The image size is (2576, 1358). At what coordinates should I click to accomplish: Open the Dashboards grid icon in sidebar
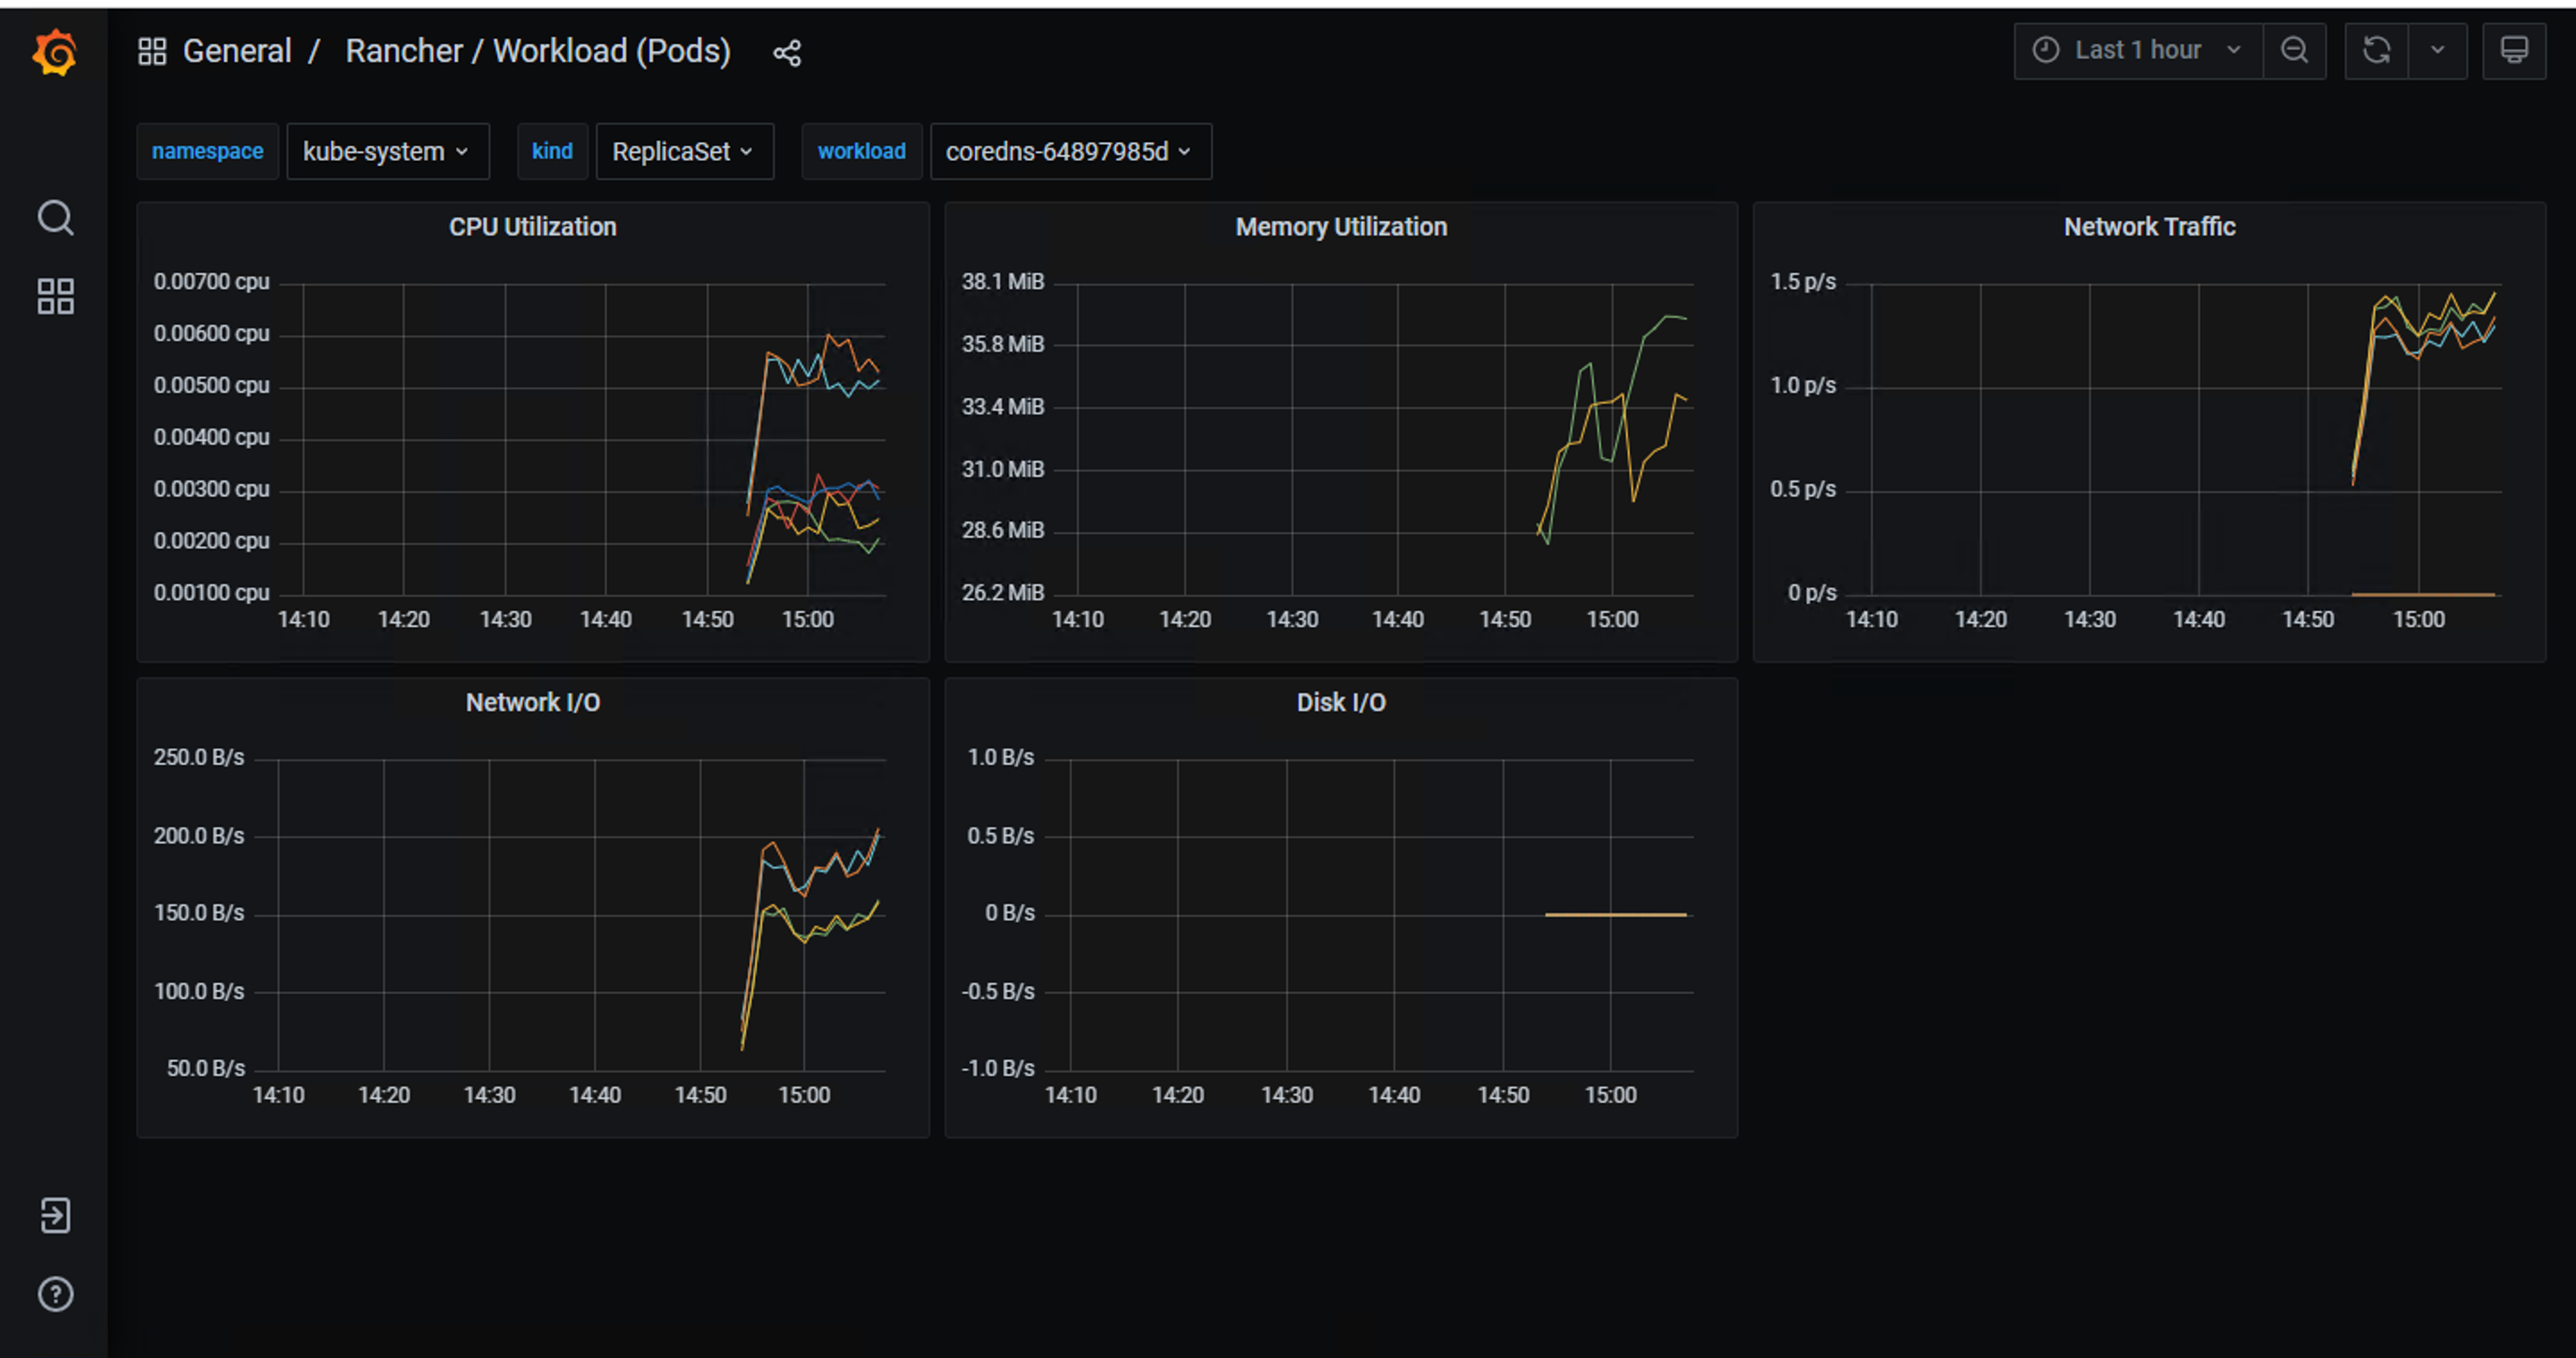(55, 296)
